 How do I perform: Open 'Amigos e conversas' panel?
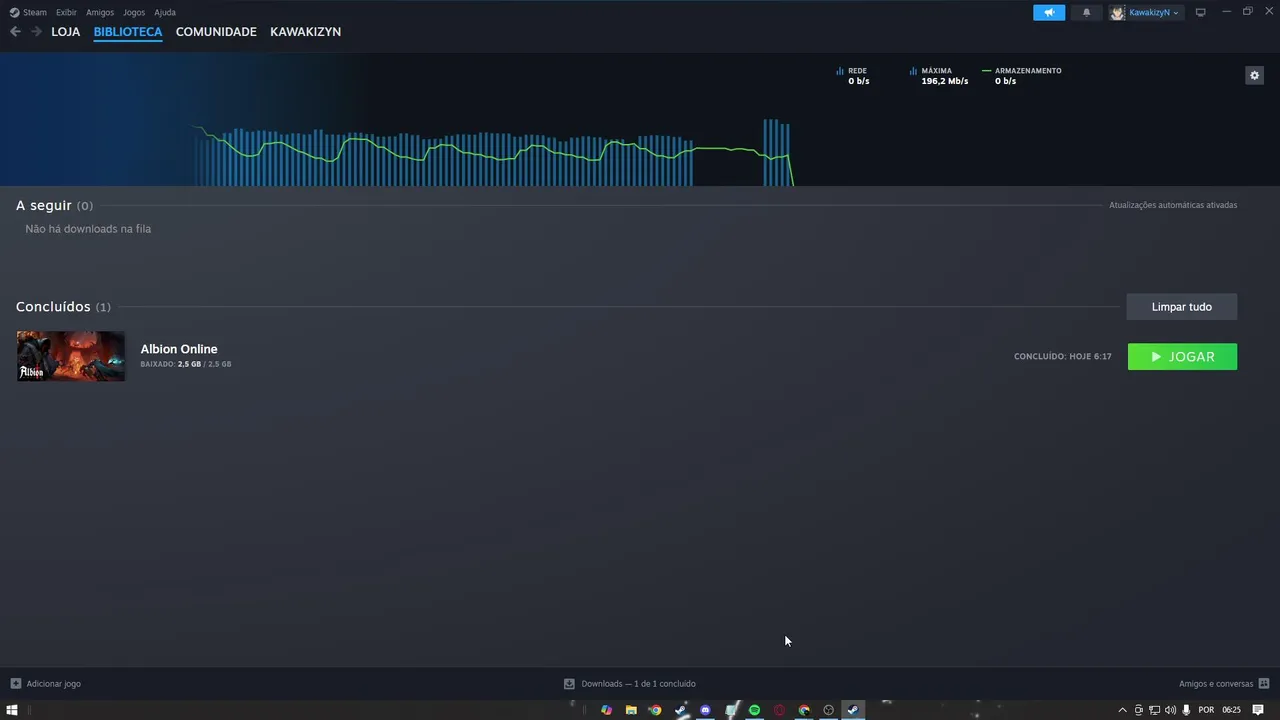tap(1216, 684)
